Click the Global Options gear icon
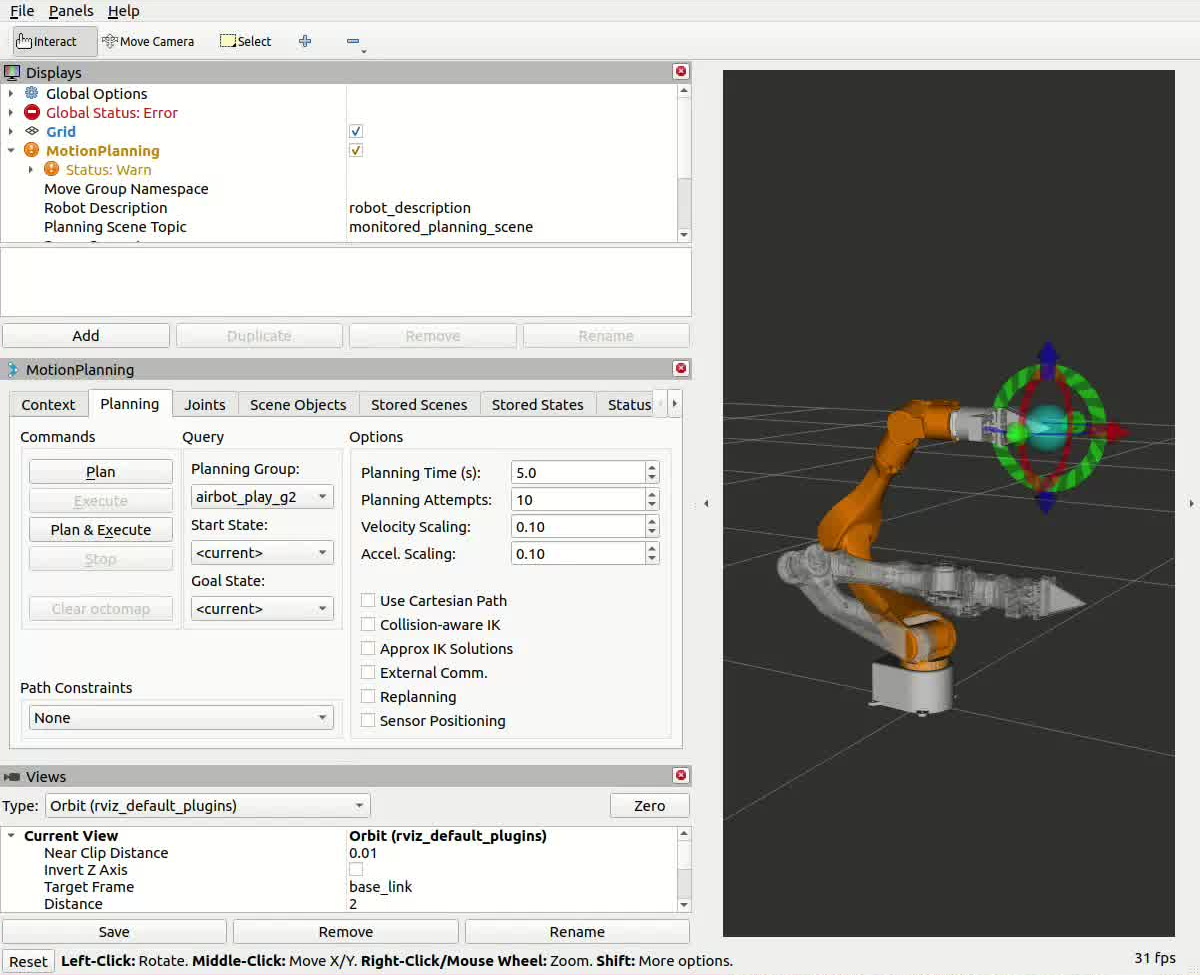Viewport: 1200px width, 975px height. pos(32,93)
